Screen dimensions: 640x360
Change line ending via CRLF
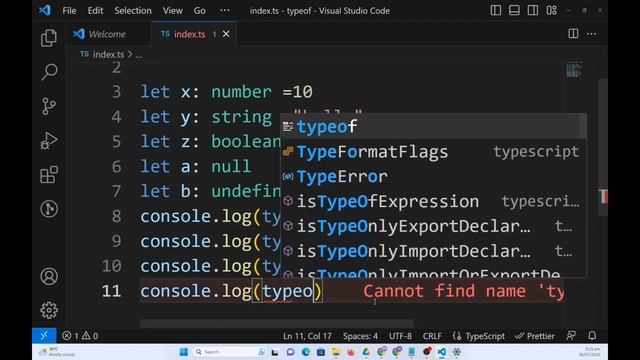click(432, 336)
